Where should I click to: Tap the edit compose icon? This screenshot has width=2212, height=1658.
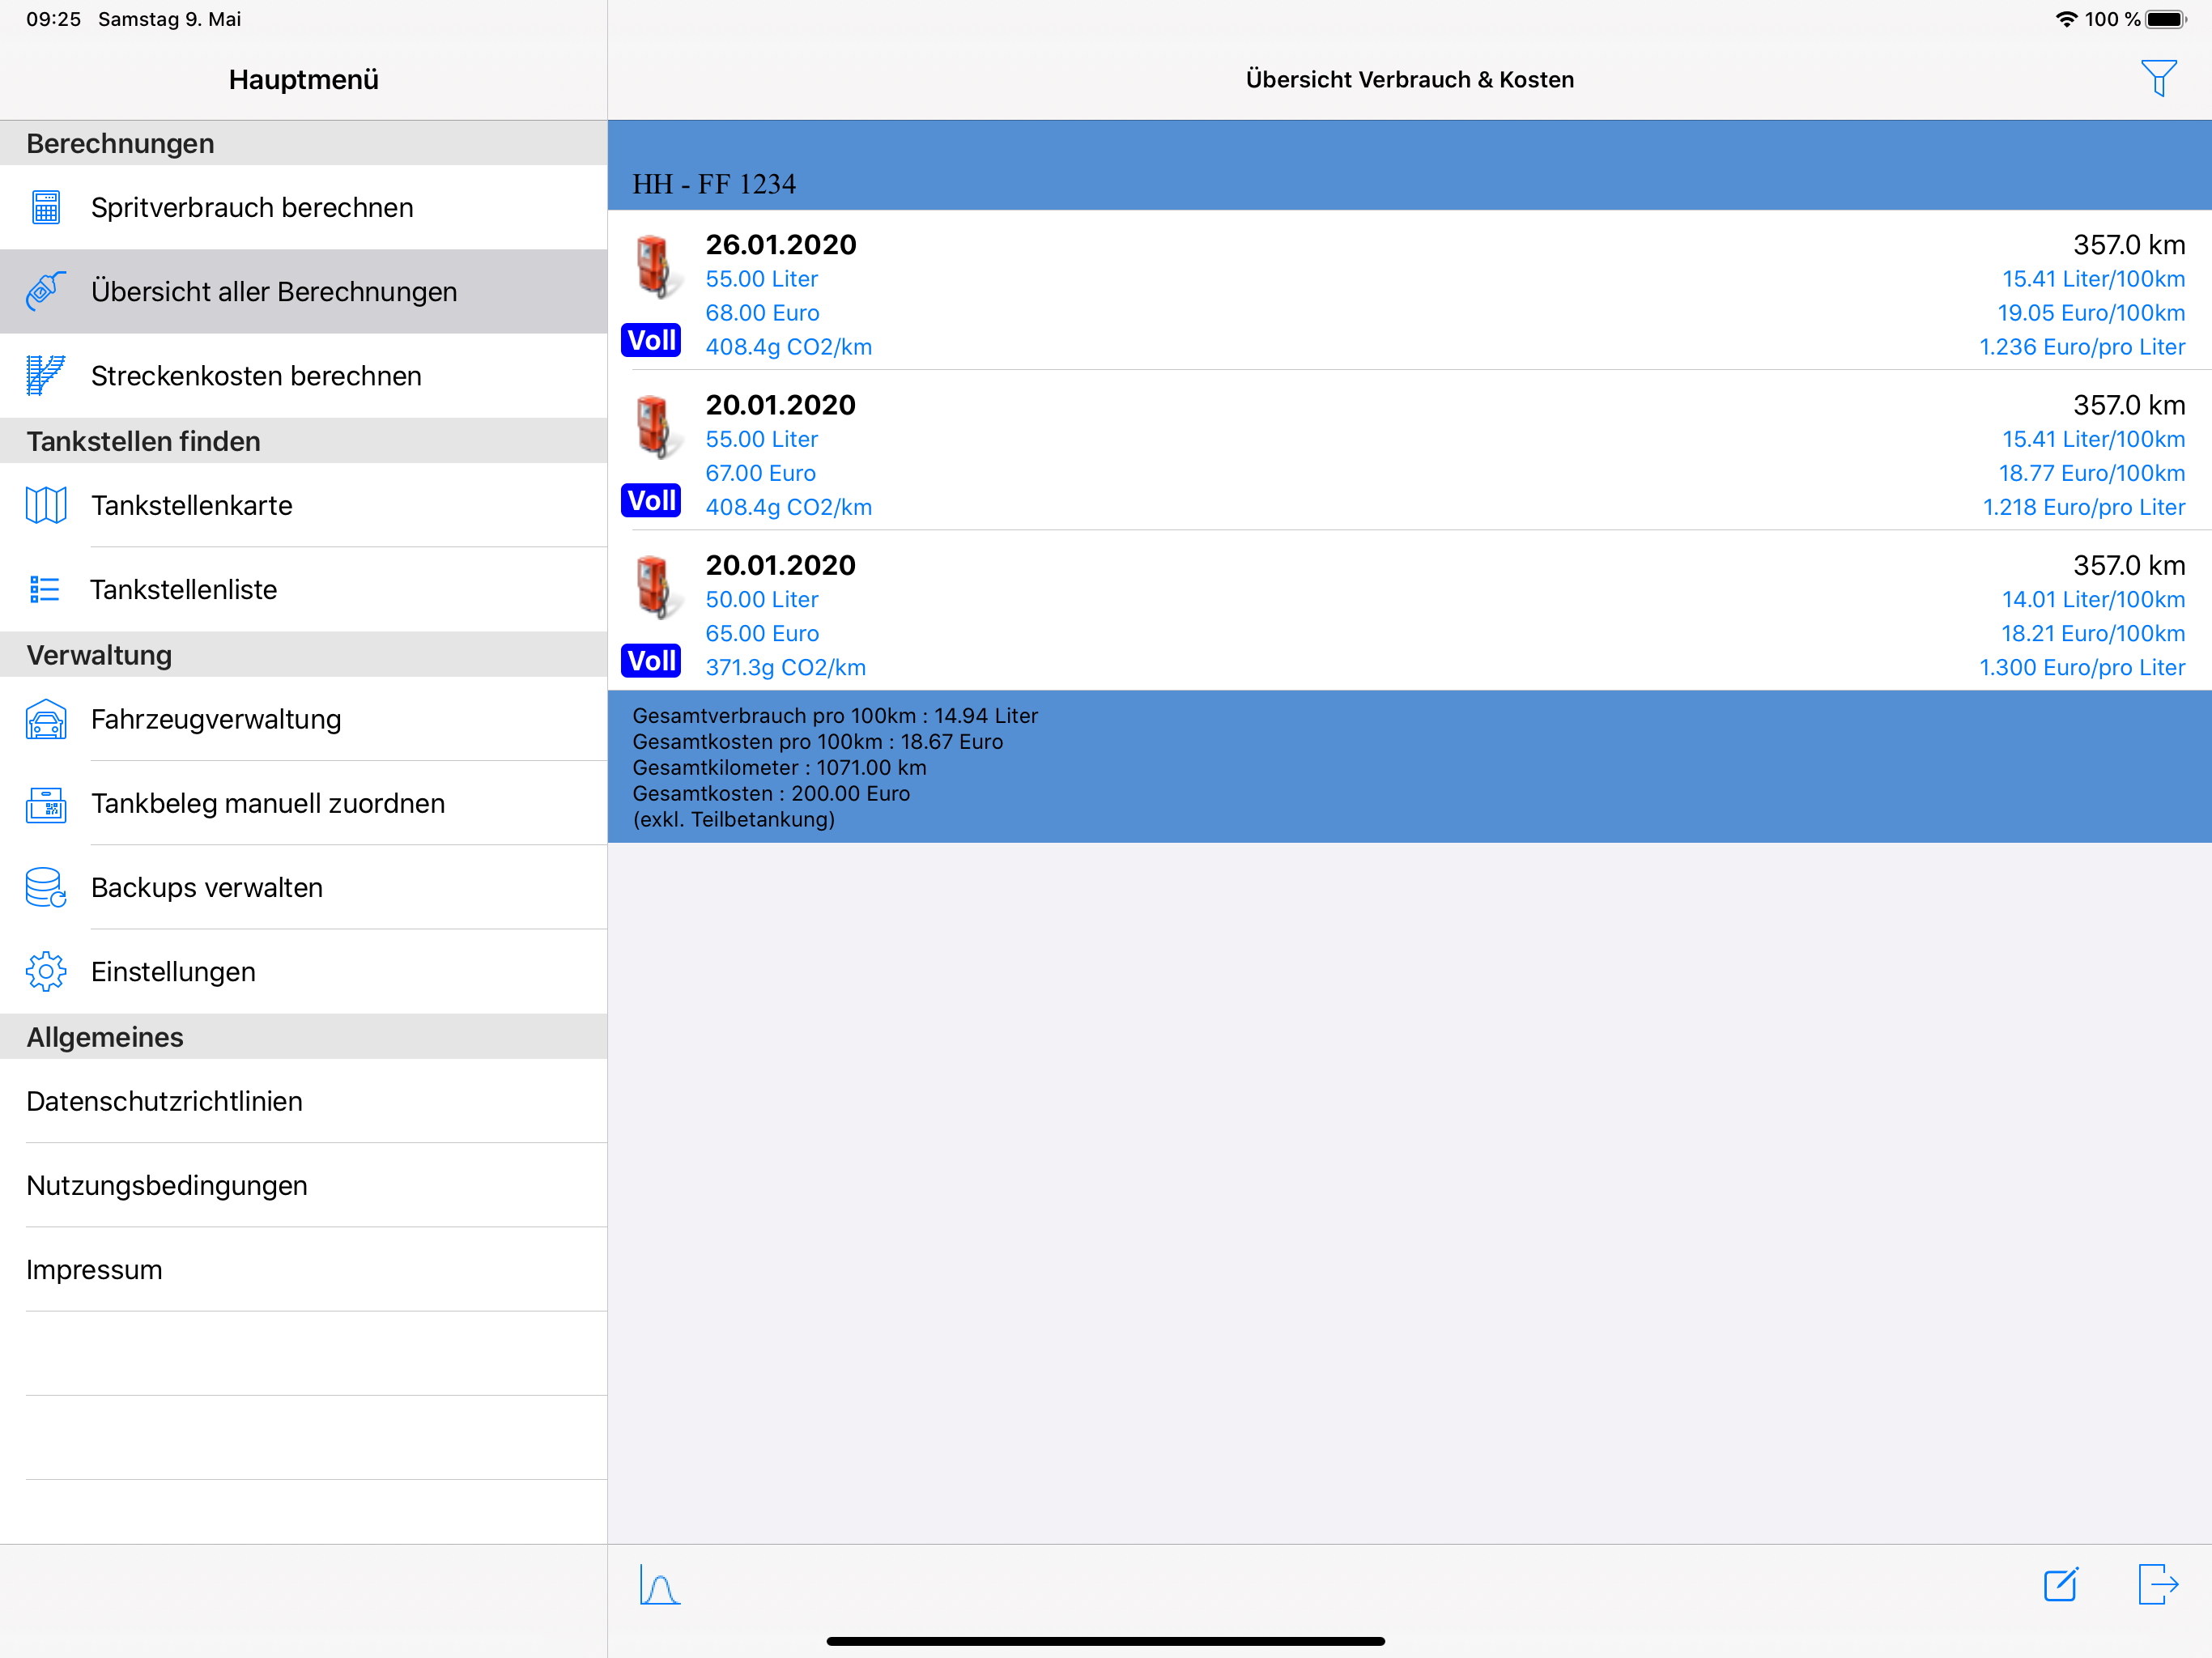pos(2061,1585)
